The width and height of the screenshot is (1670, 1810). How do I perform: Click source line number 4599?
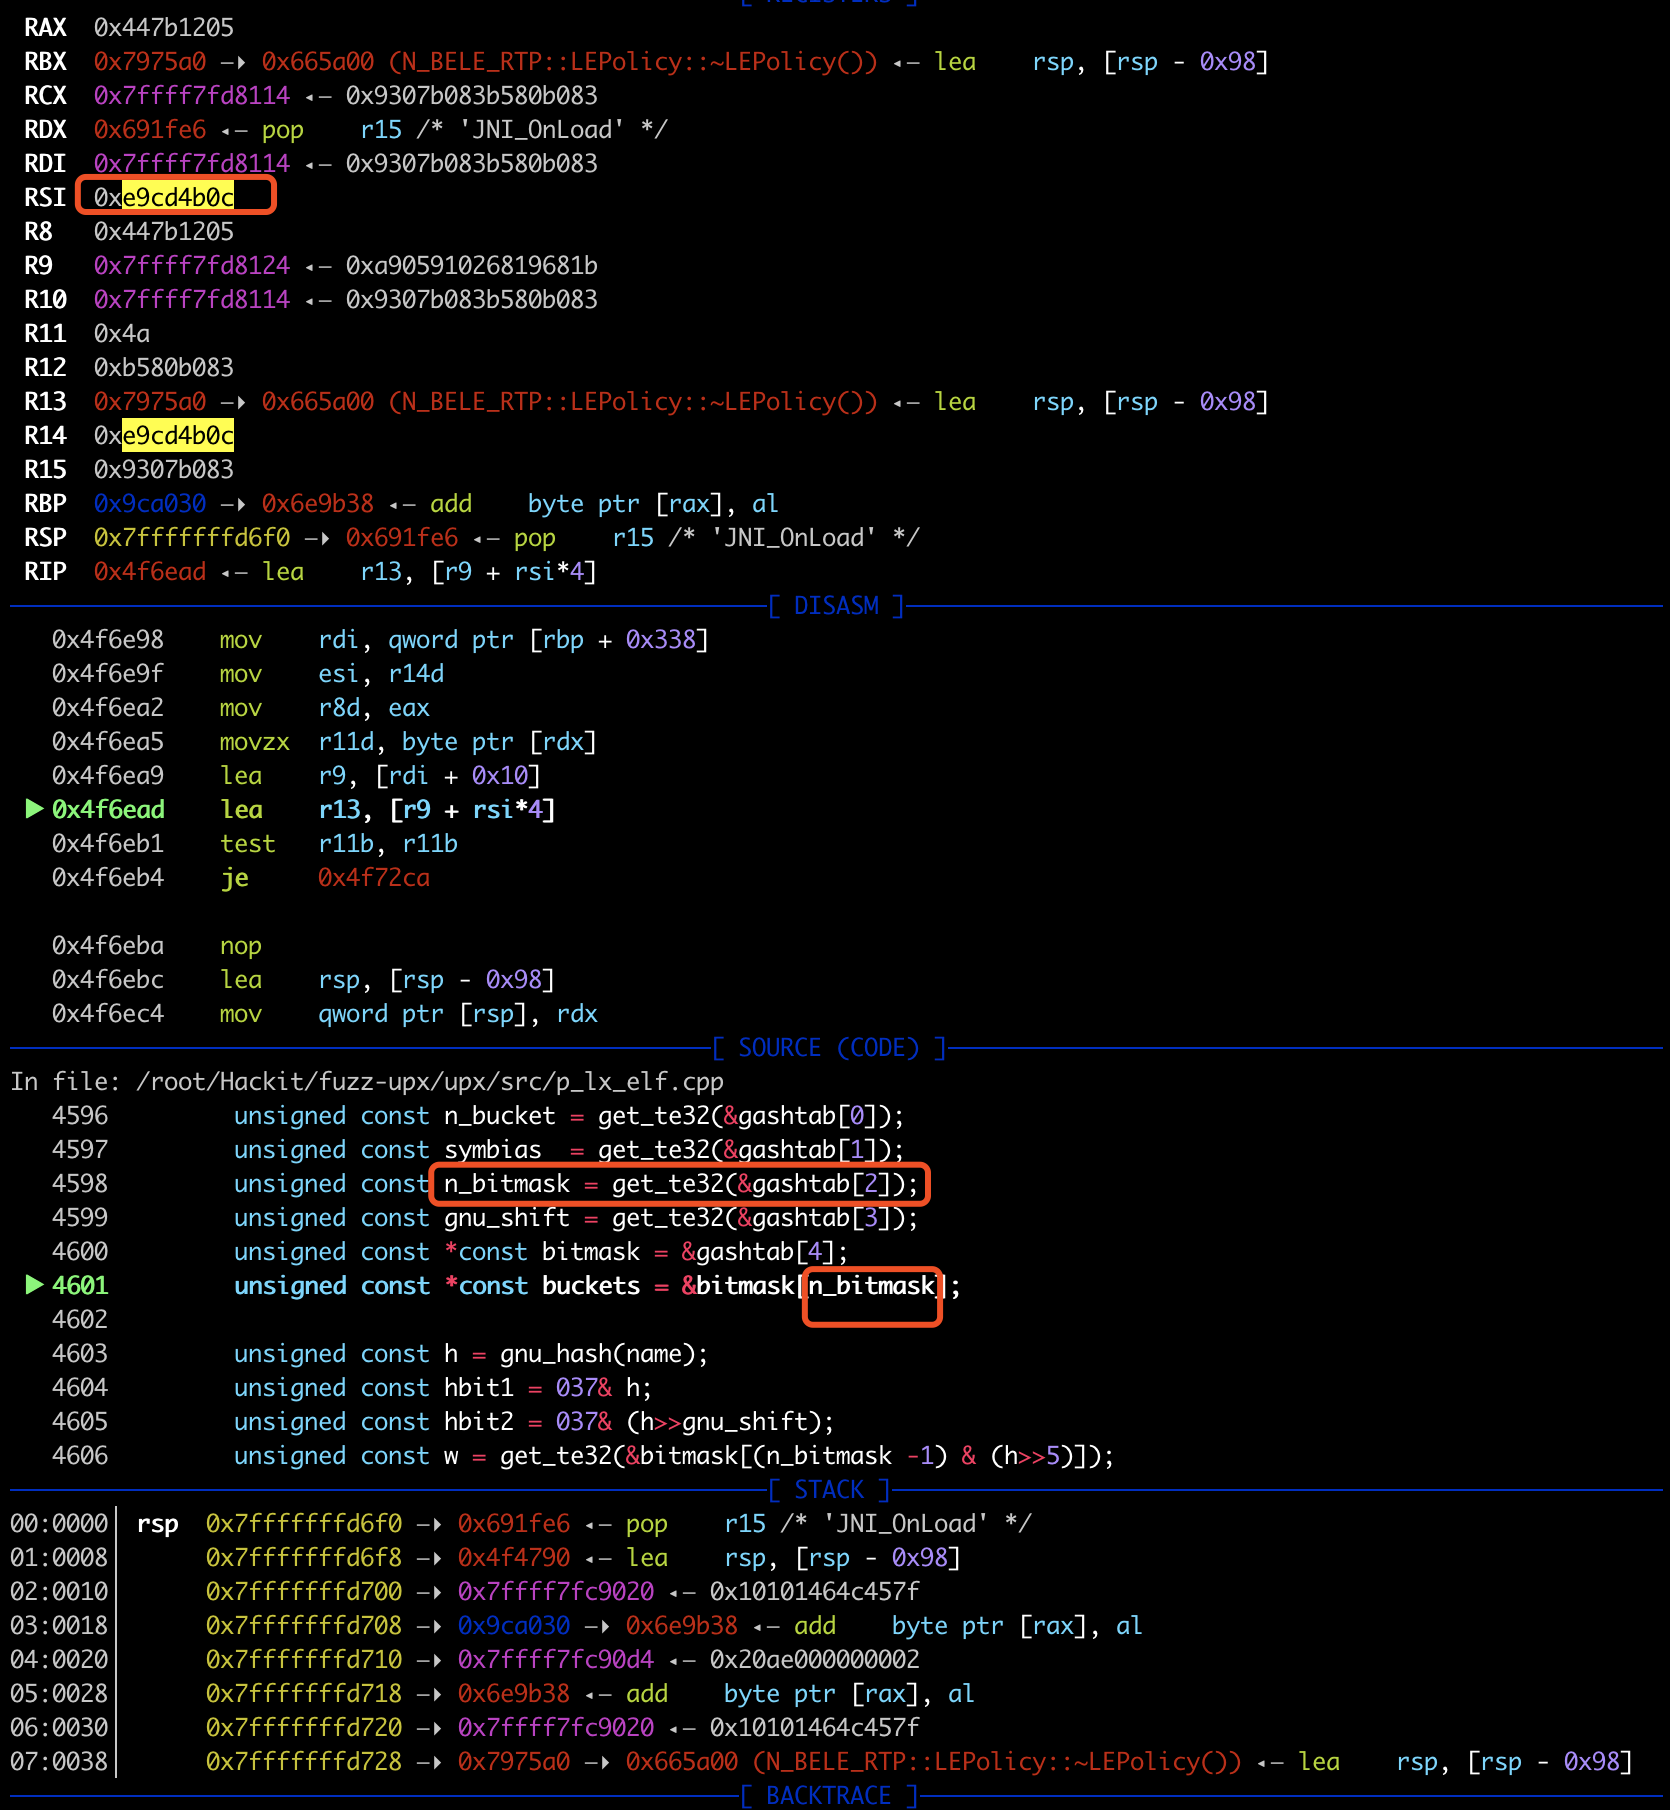(x=80, y=1218)
